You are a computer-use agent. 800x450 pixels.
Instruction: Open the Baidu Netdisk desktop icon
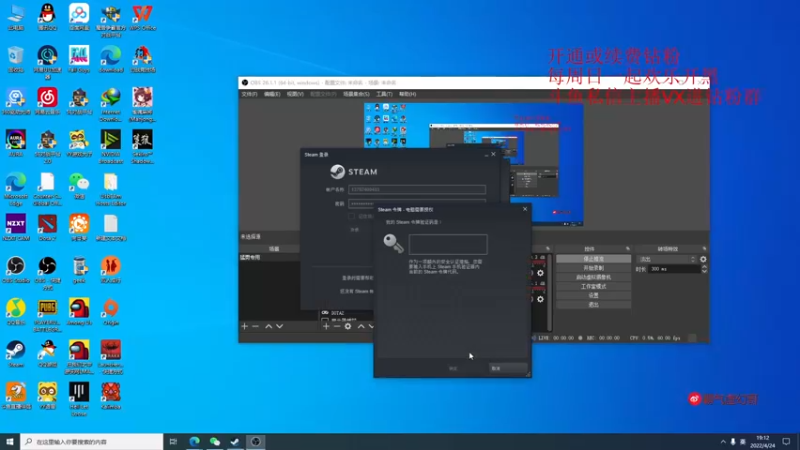click(79, 15)
